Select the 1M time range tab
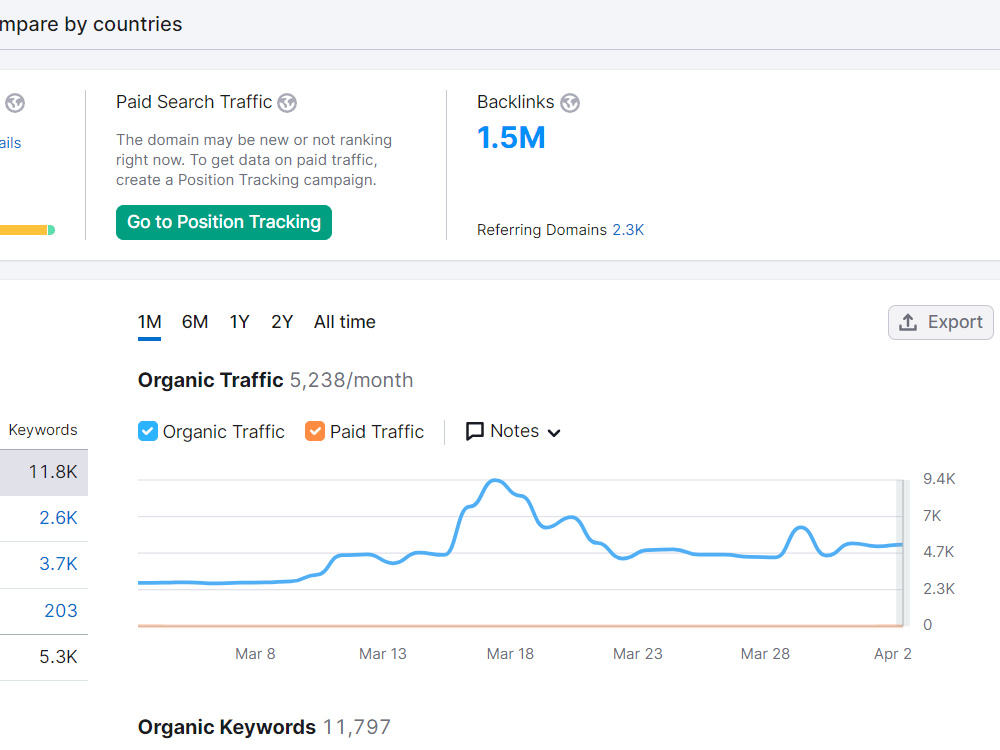The image size is (1000, 750). (x=149, y=322)
